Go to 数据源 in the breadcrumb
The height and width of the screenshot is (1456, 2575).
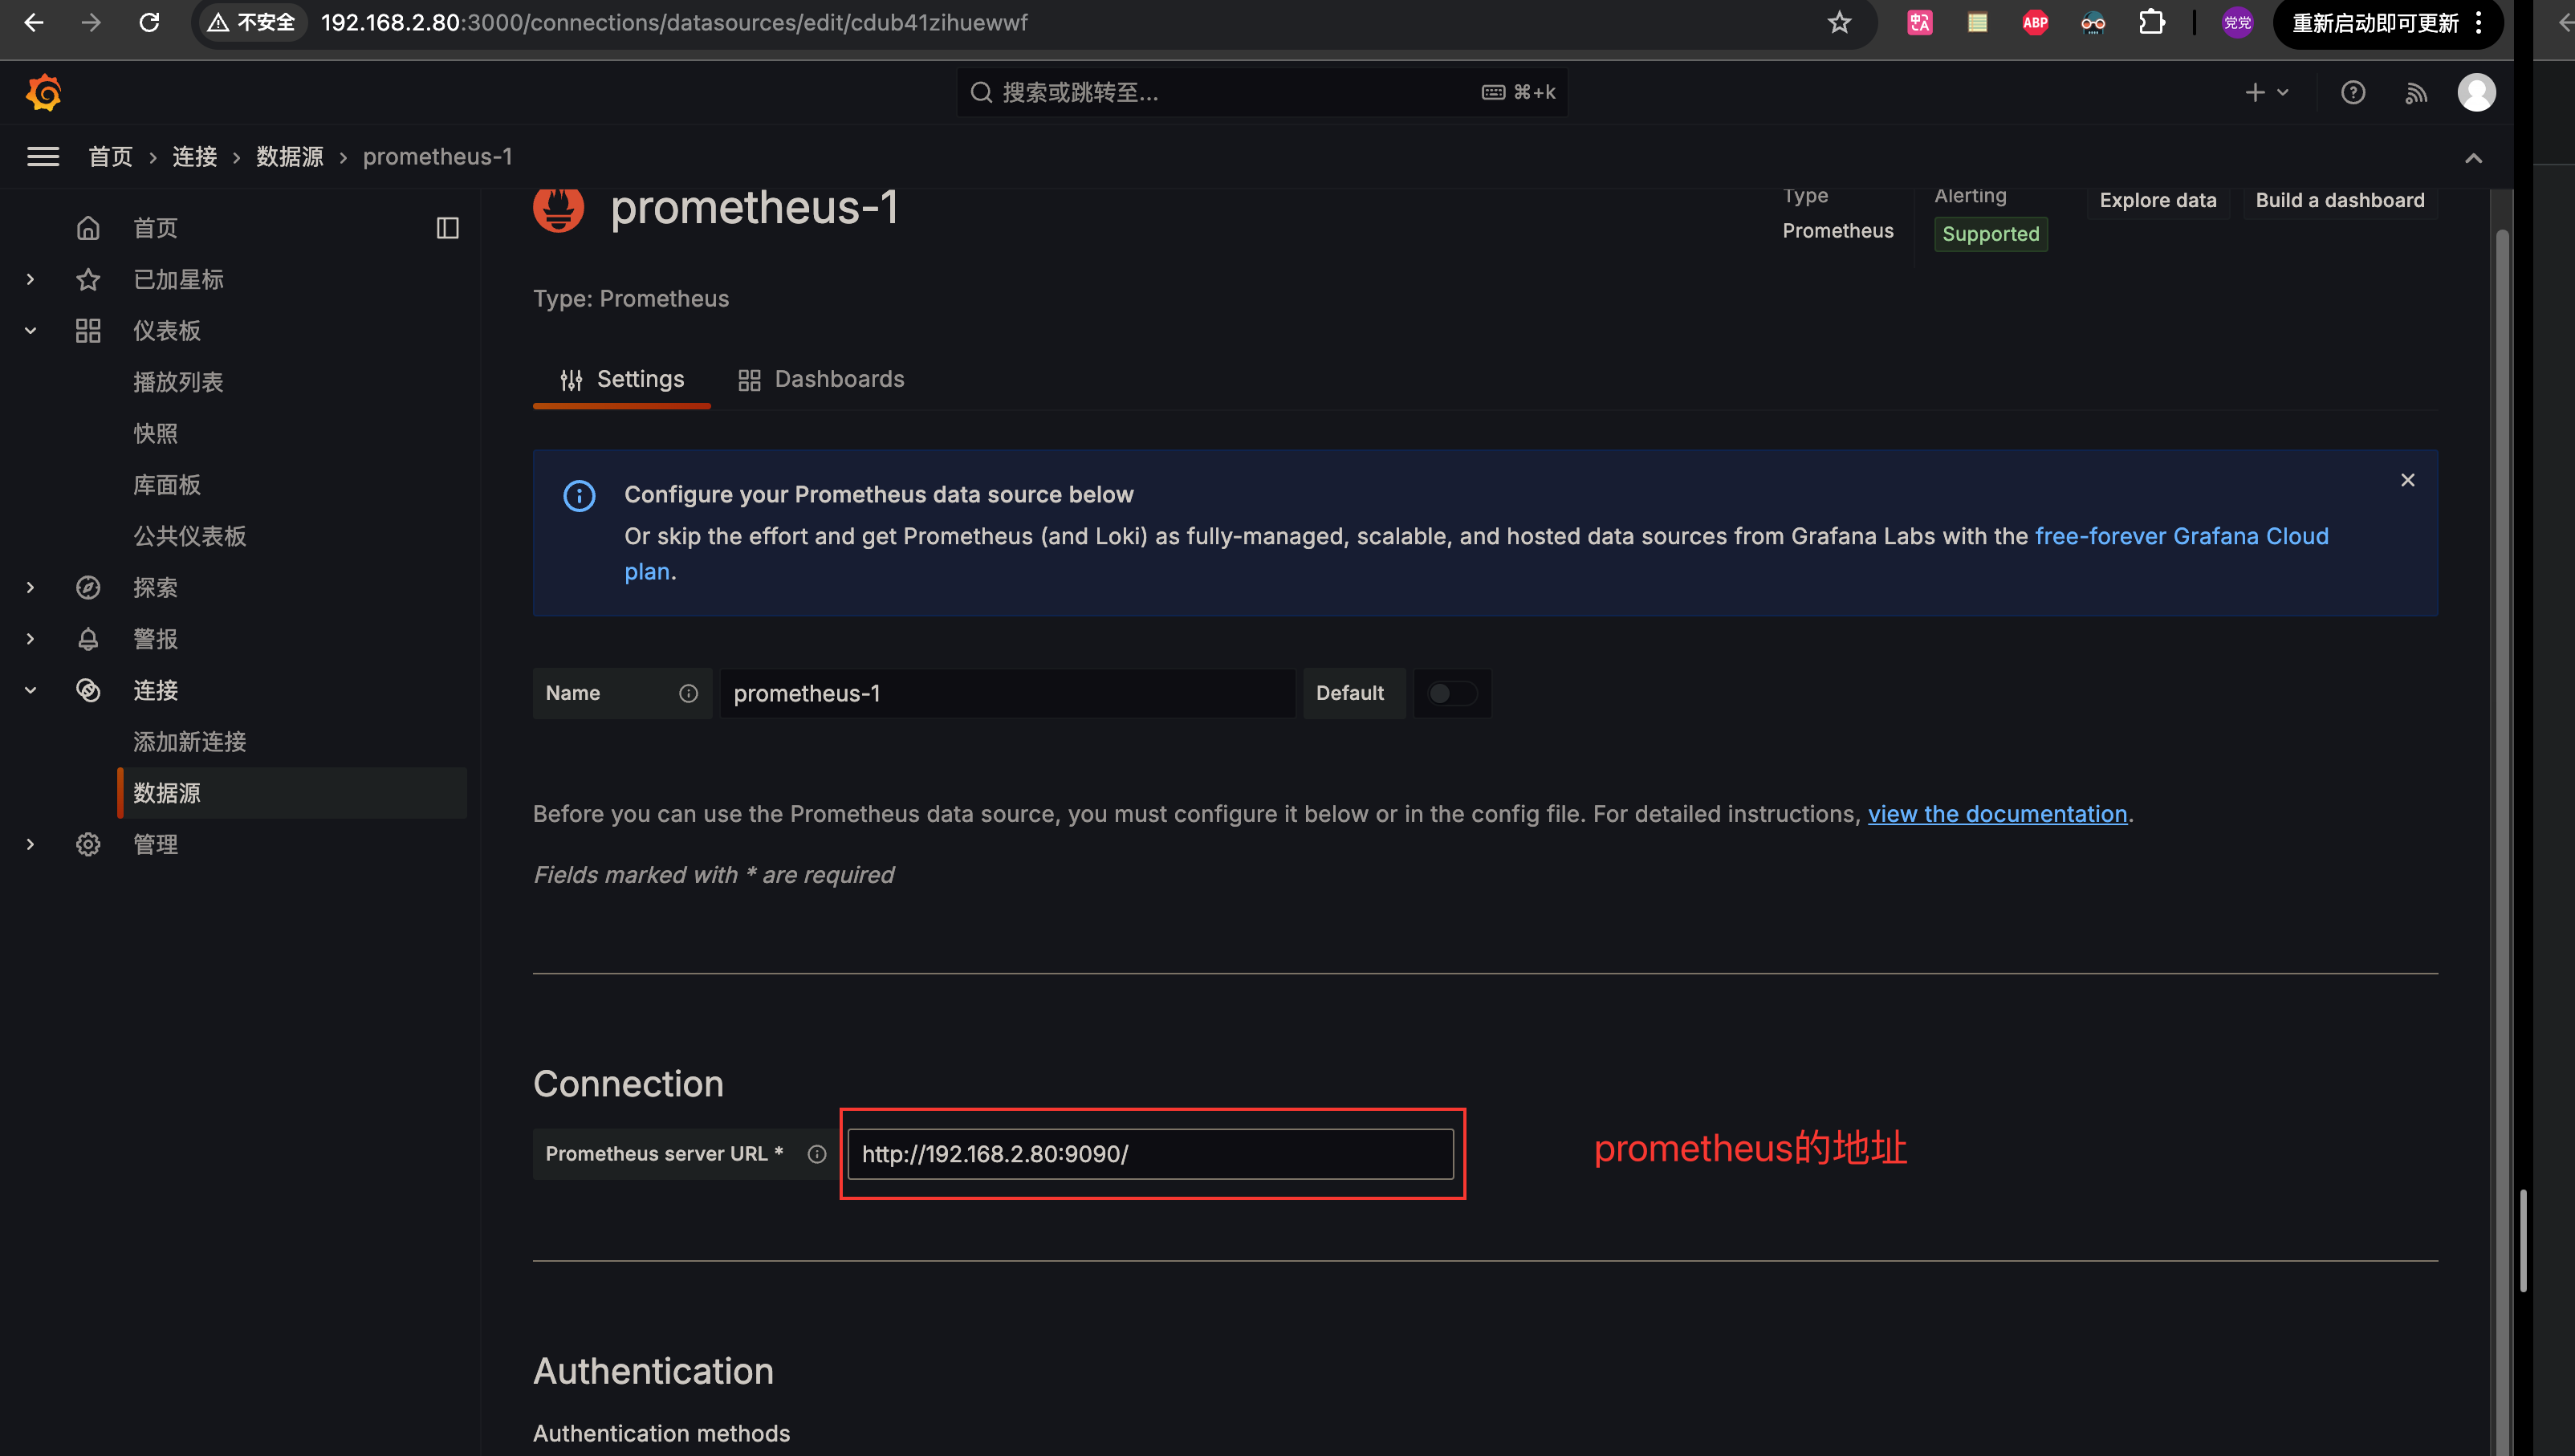290,156
